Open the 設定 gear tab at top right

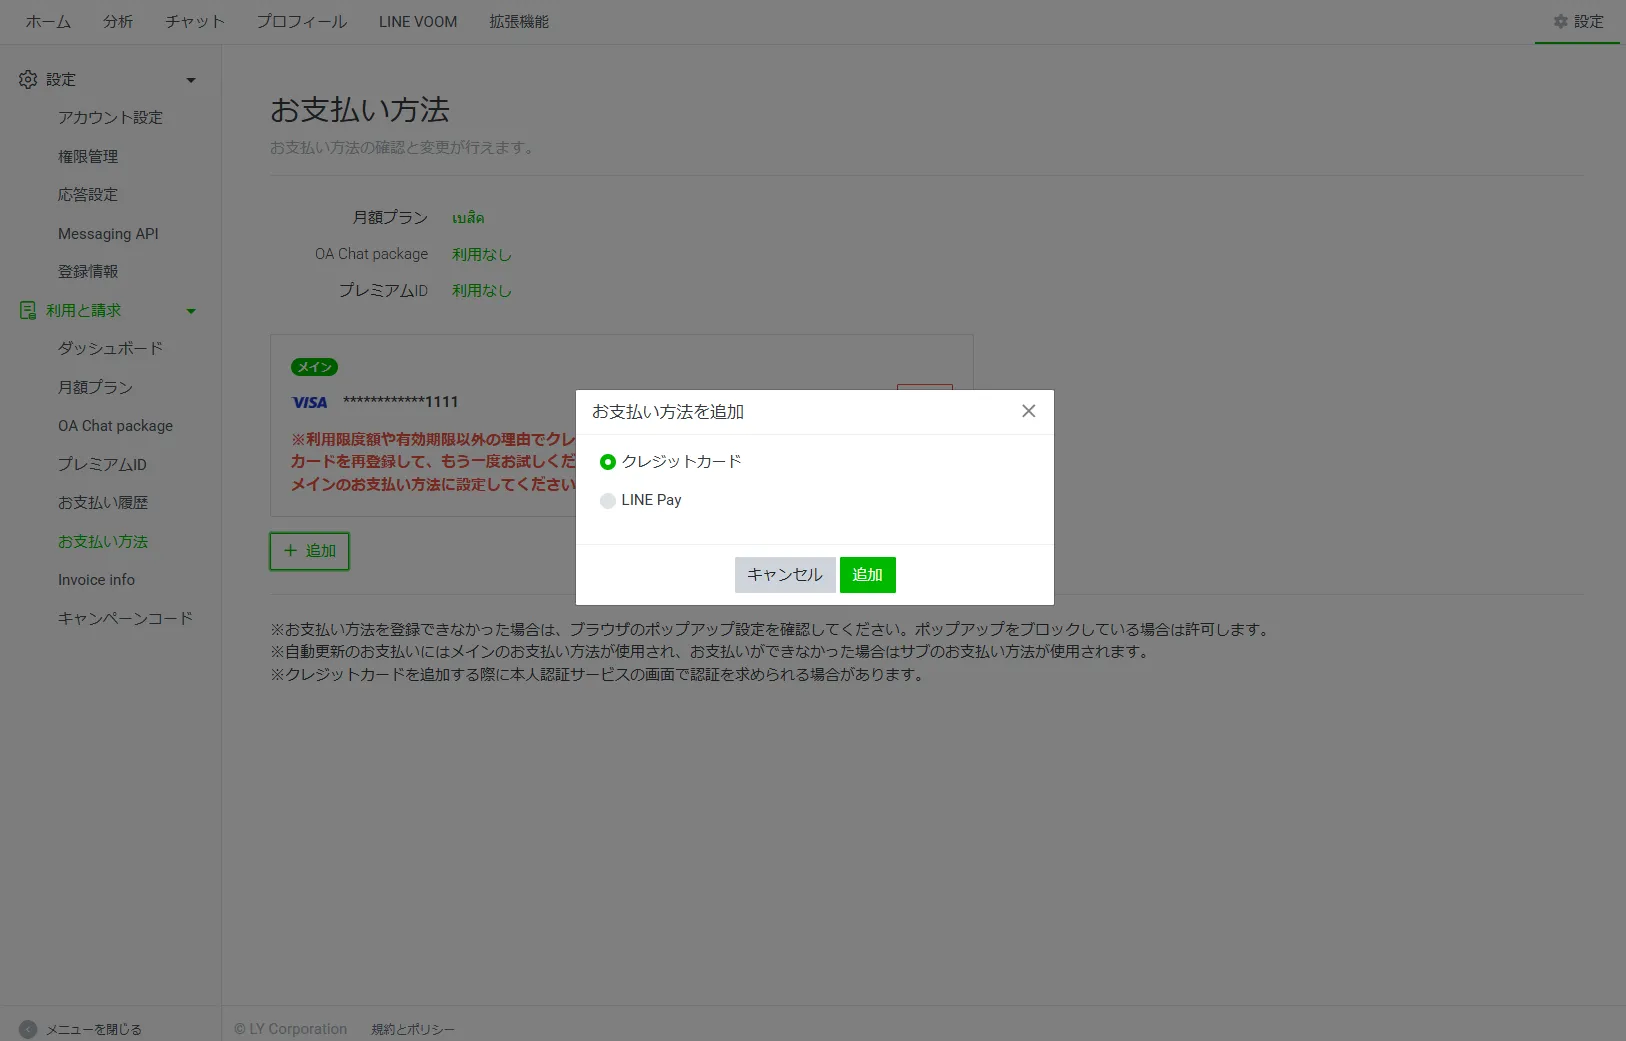pos(1578,21)
